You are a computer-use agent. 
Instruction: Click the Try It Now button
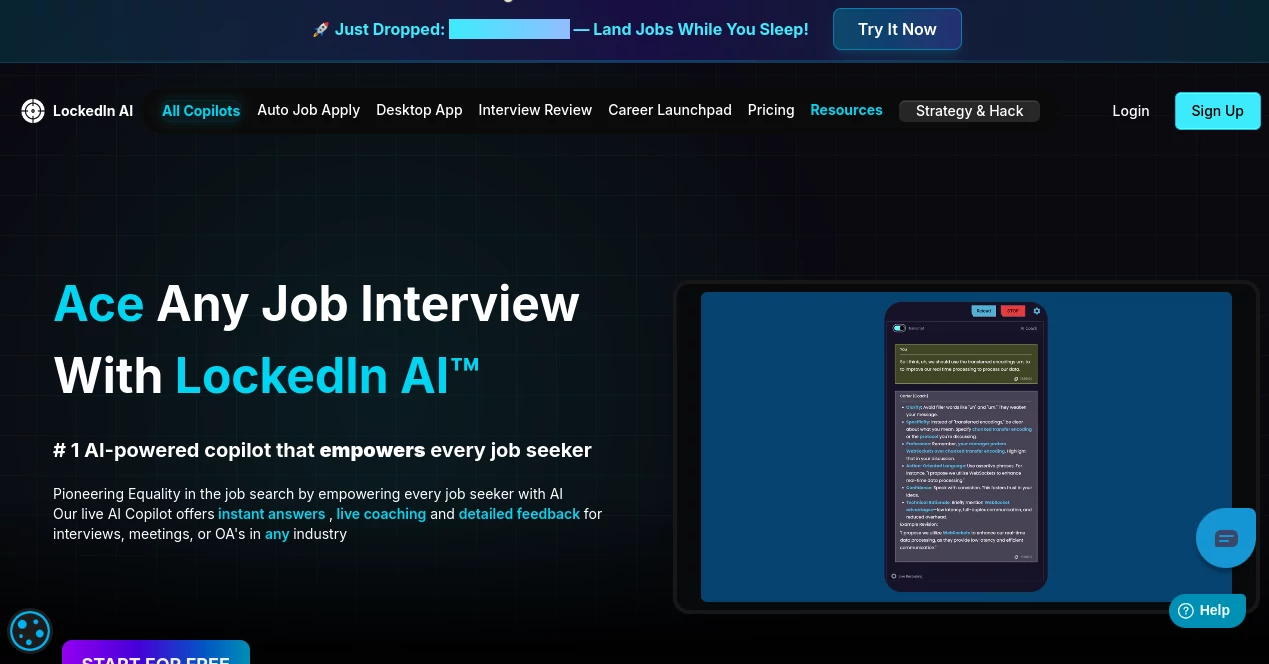[897, 29]
